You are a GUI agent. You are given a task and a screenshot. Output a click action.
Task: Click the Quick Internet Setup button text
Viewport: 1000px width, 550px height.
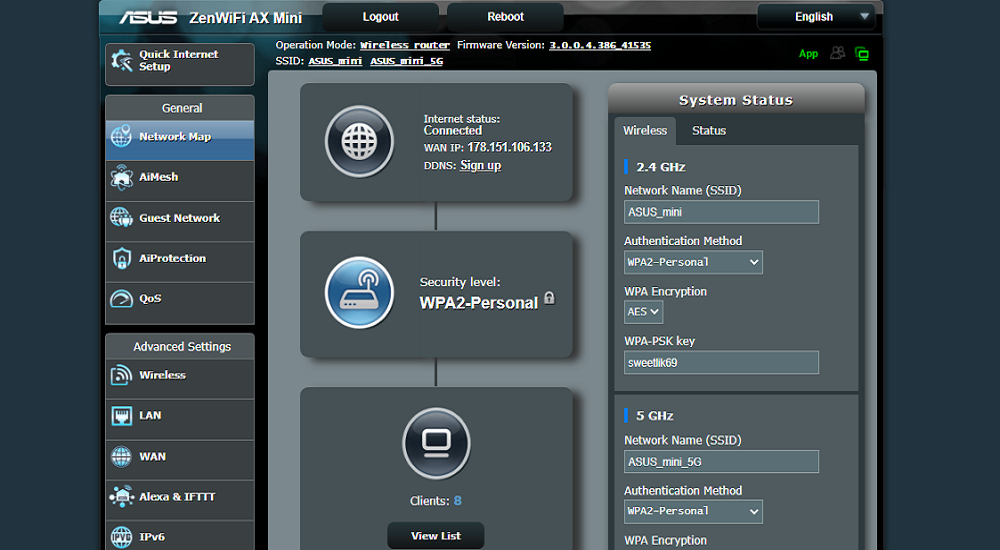click(x=179, y=61)
